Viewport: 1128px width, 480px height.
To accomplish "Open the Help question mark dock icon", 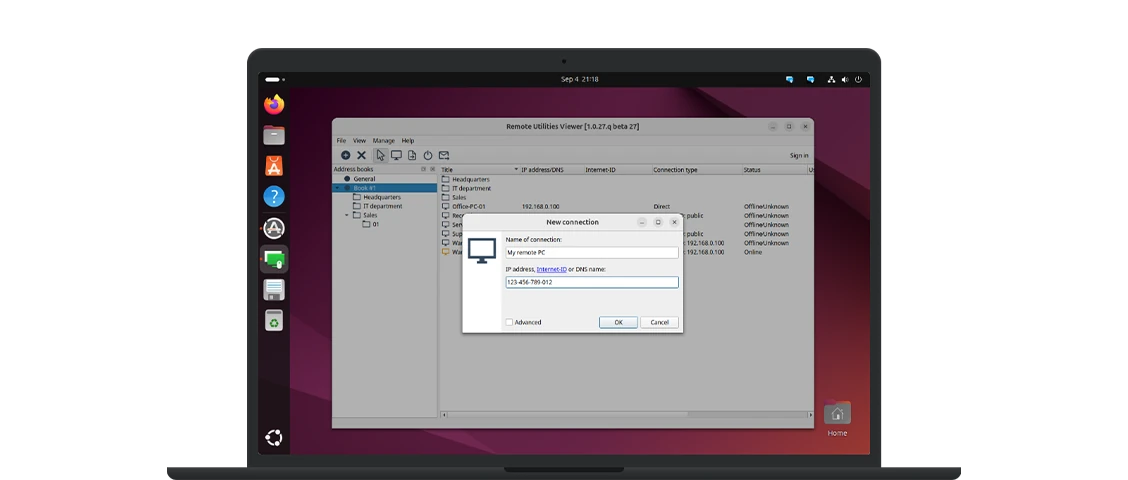I will [274, 196].
